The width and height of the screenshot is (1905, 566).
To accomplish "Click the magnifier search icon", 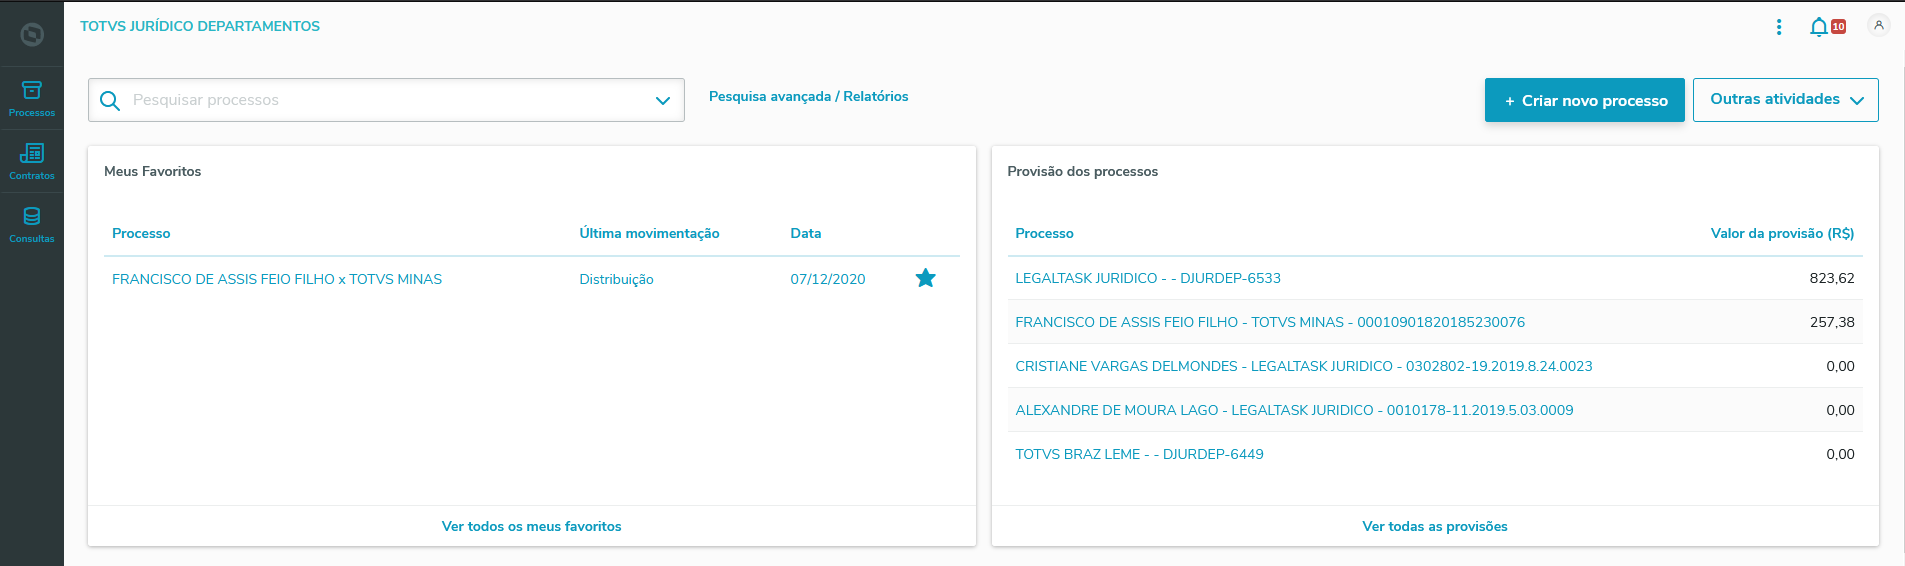I will coord(110,101).
